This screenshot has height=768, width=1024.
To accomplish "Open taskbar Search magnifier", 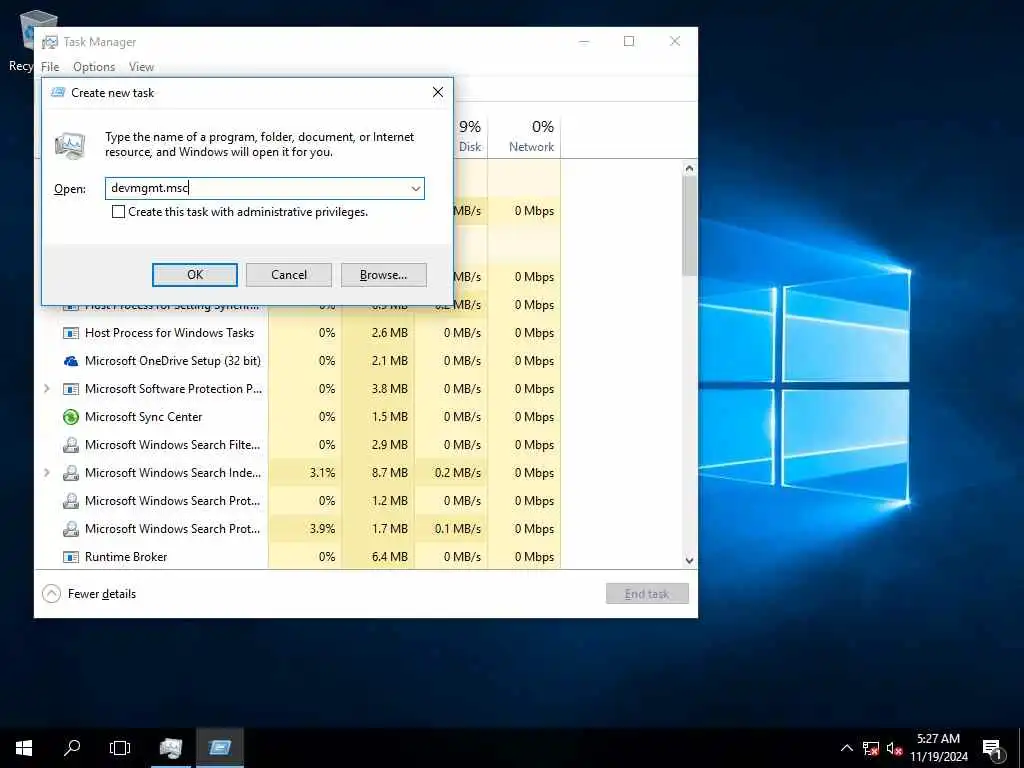I will tap(72, 748).
